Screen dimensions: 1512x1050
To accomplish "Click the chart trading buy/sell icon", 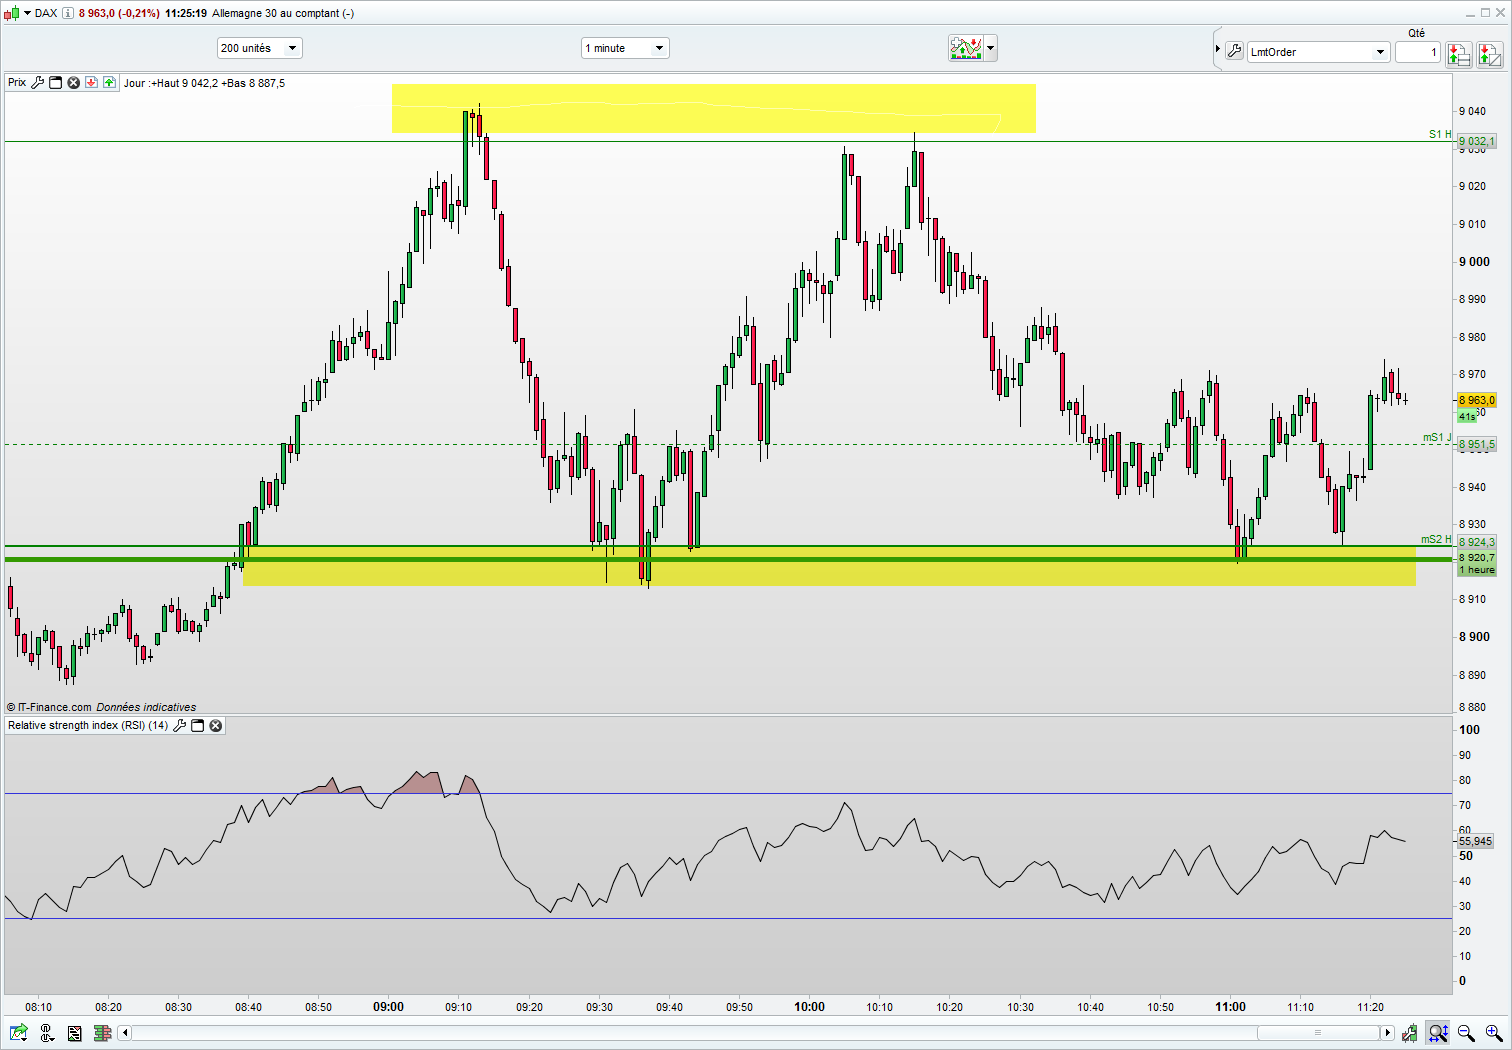I will pos(1490,54).
